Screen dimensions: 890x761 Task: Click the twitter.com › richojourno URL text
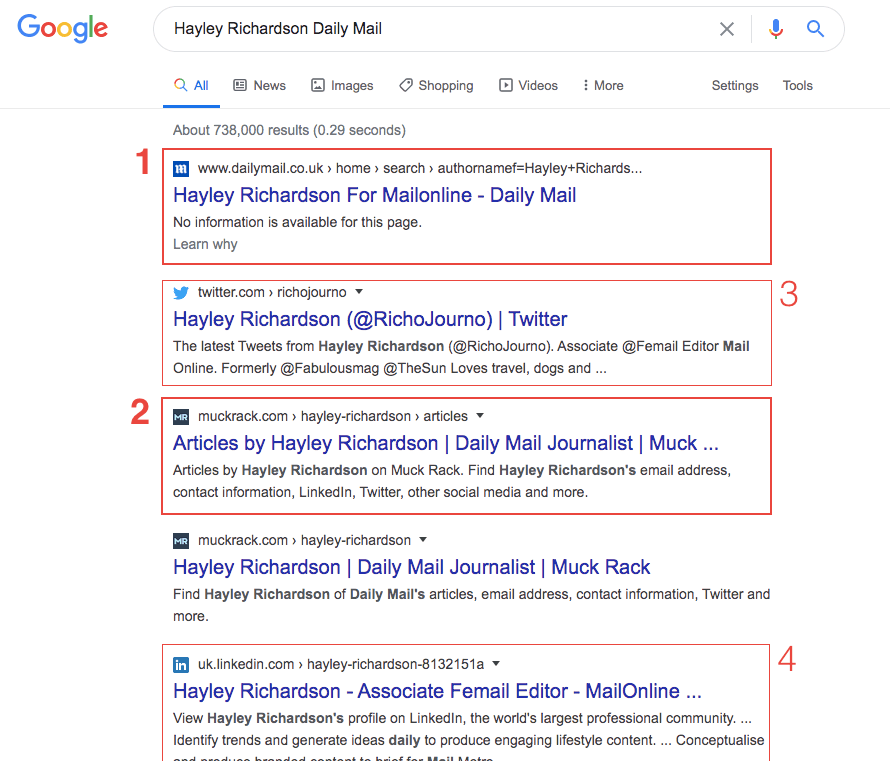click(272, 292)
